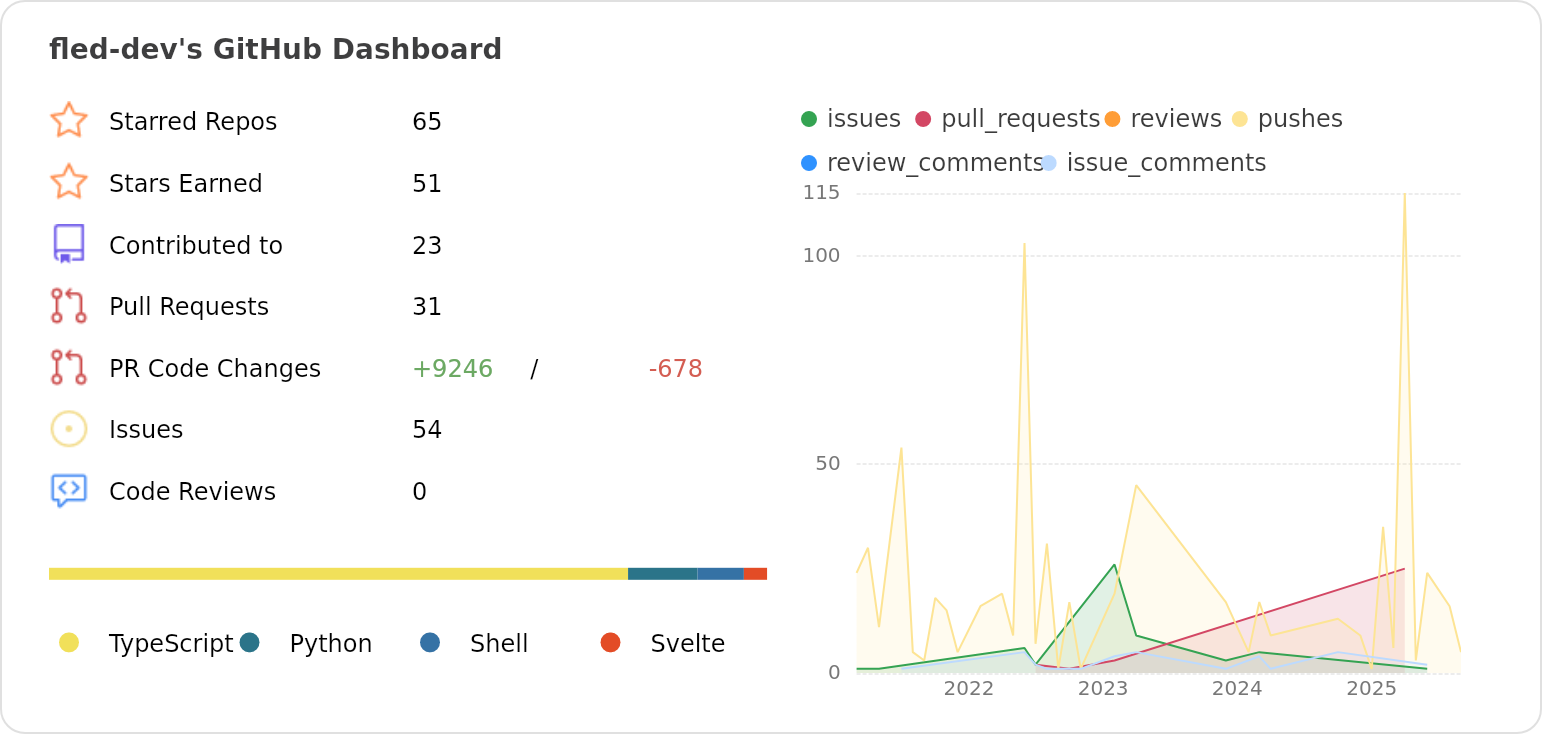The height and width of the screenshot is (734, 1542).
Task: Click the green +9246 additions value
Action: tap(452, 369)
